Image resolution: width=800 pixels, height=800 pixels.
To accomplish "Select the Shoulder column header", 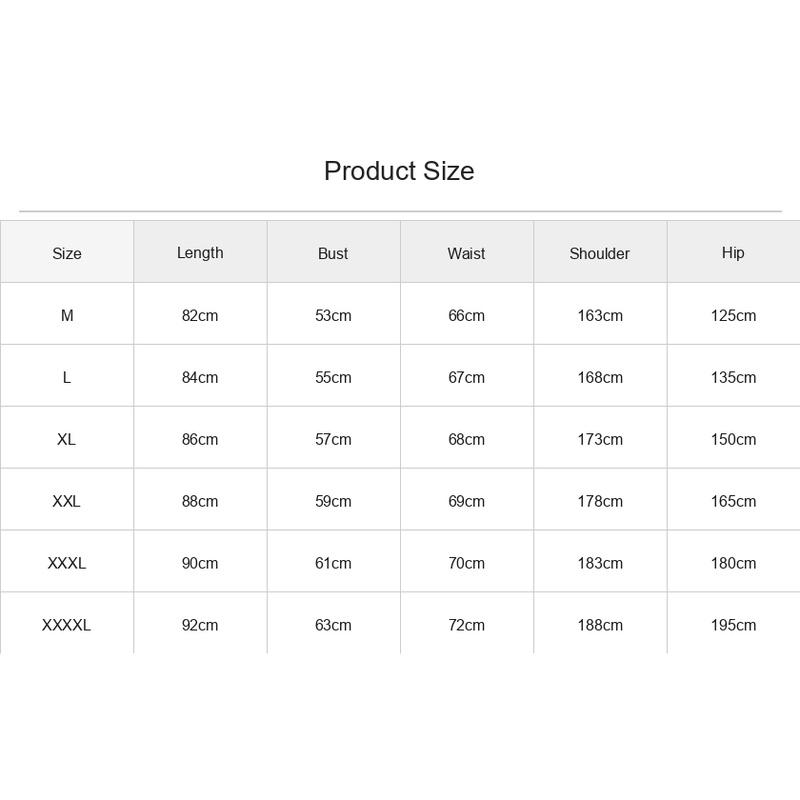I will pos(599,254).
